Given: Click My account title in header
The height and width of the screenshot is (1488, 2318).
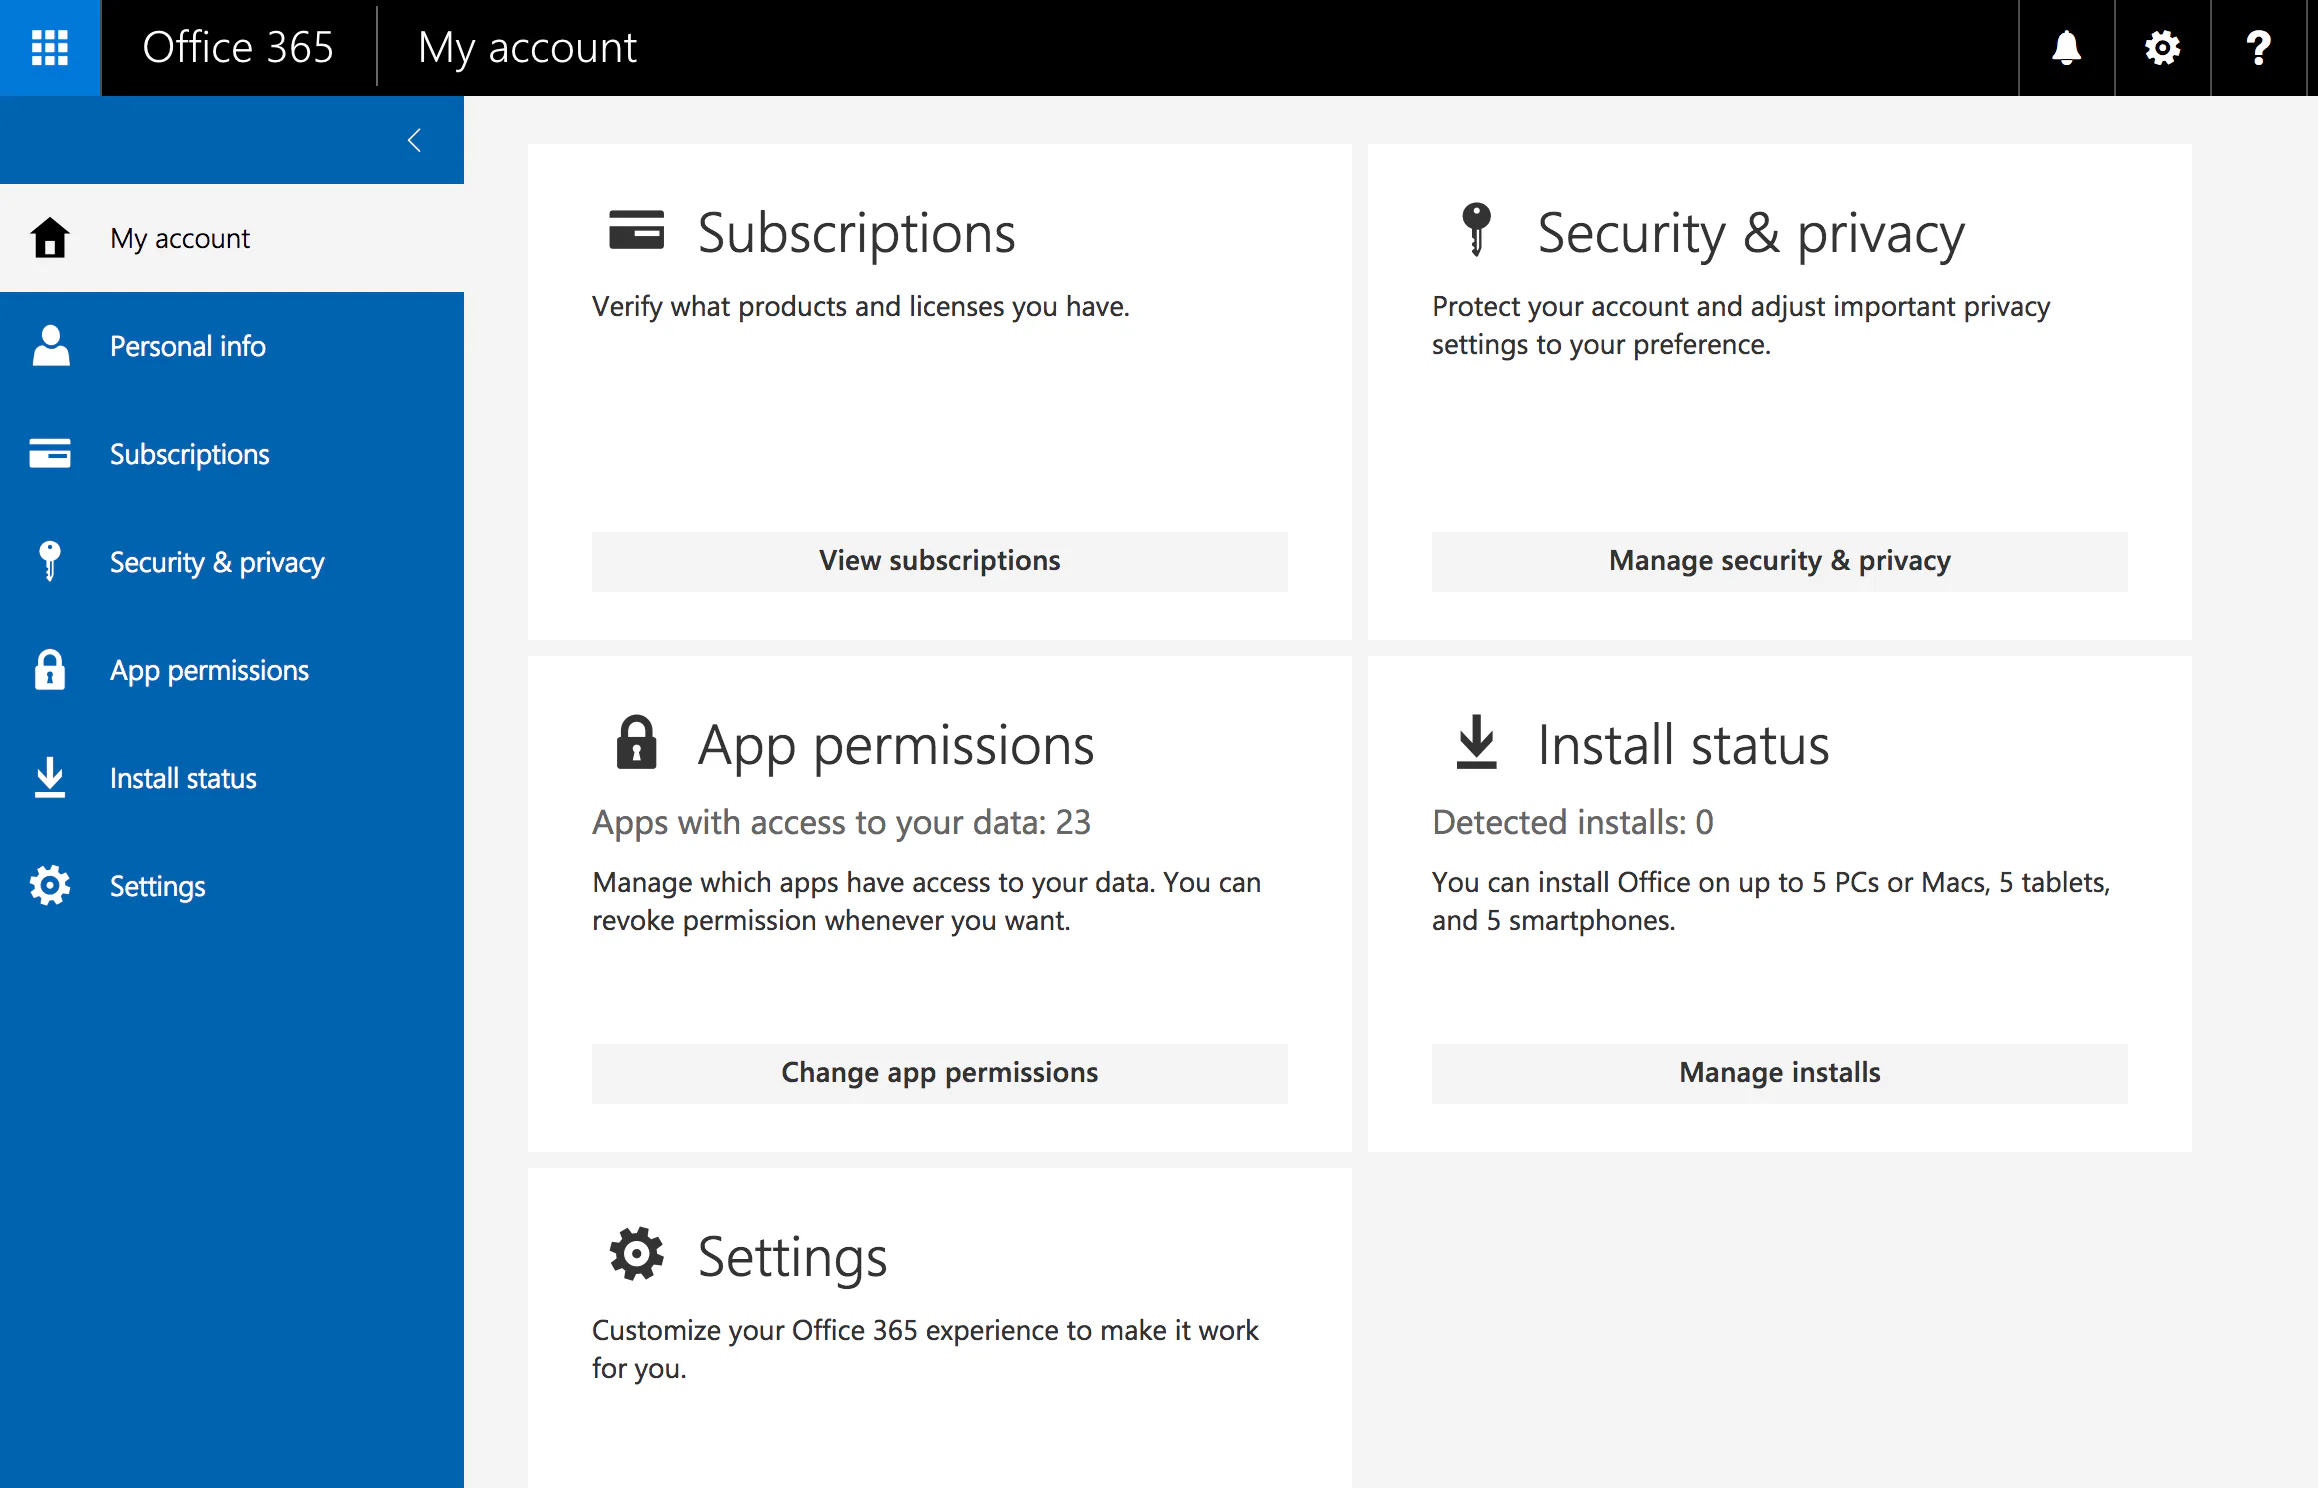Looking at the screenshot, I should [x=527, y=47].
